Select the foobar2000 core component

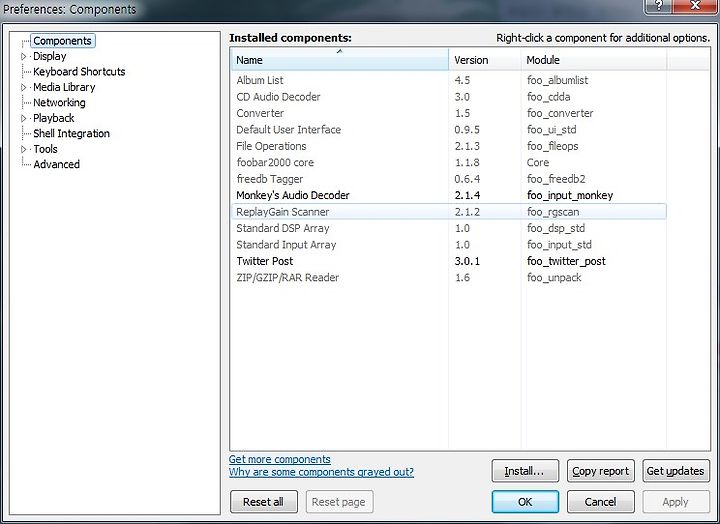tap(448, 163)
